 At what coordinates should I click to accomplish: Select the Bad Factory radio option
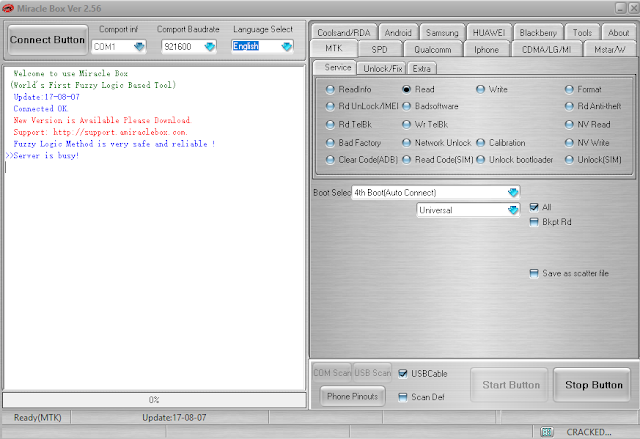[353, 143]
